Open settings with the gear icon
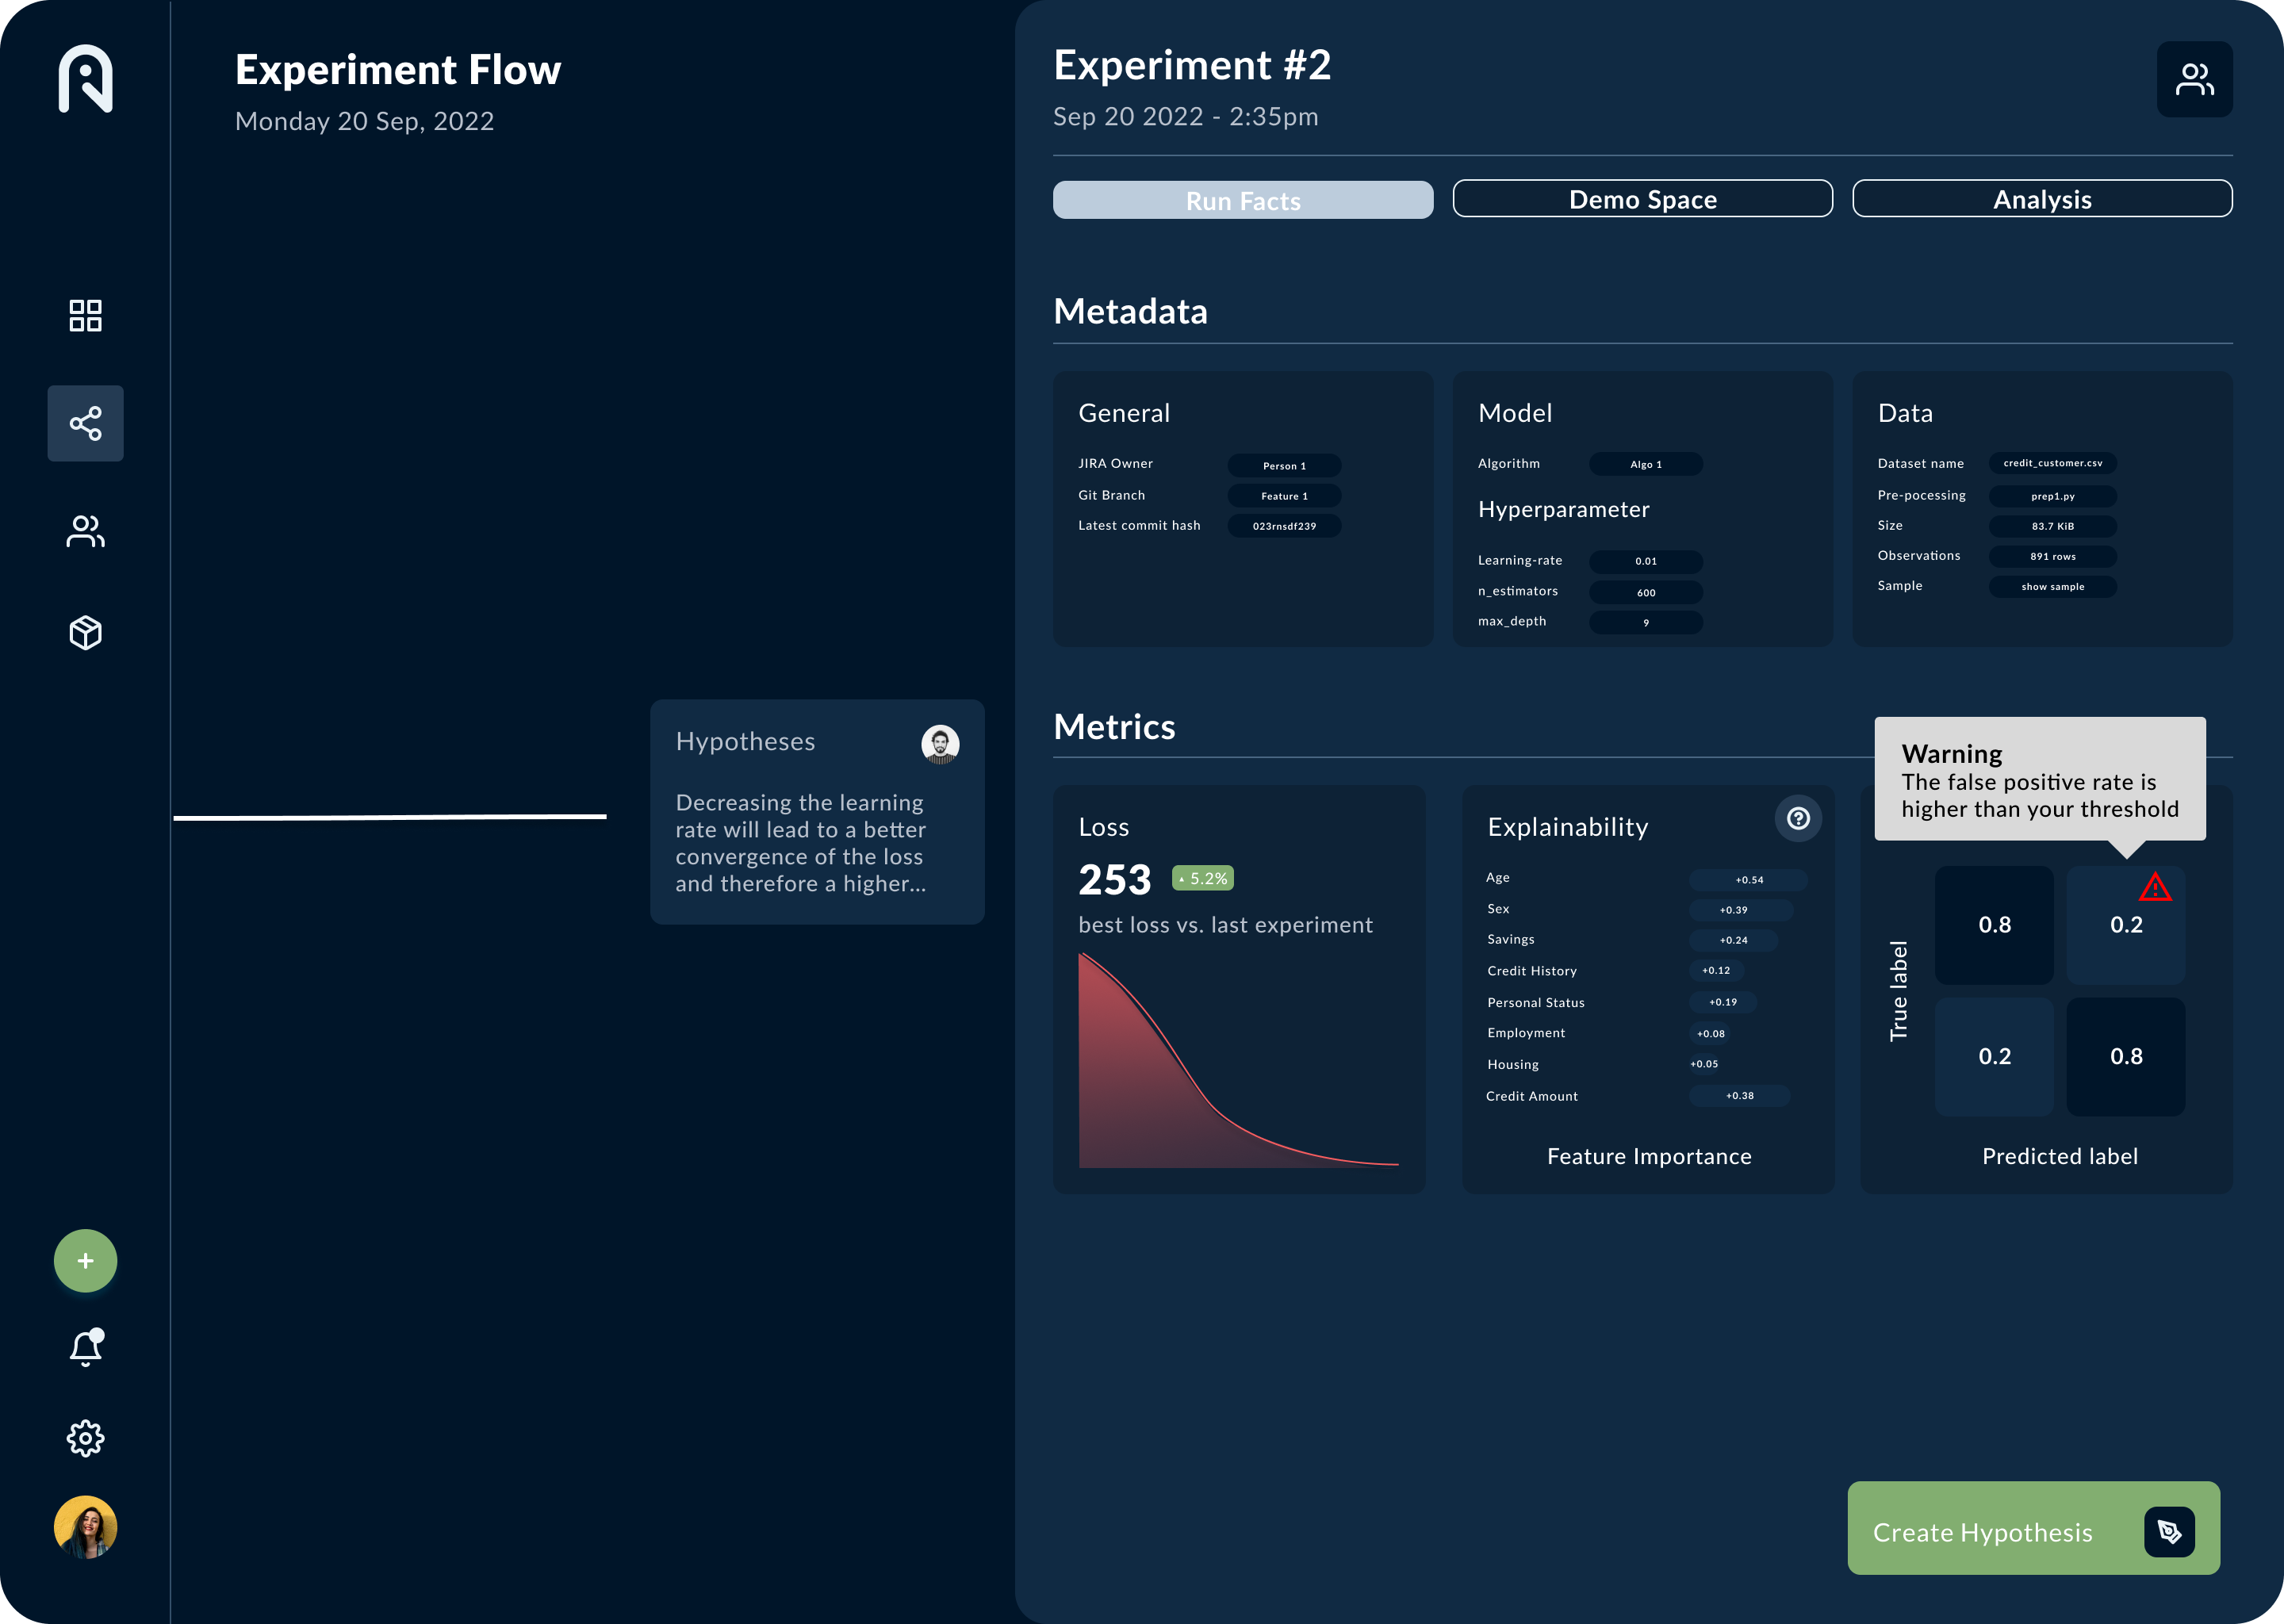The width and height of the screenshot is (2284, 1624). pos(85,1438)
